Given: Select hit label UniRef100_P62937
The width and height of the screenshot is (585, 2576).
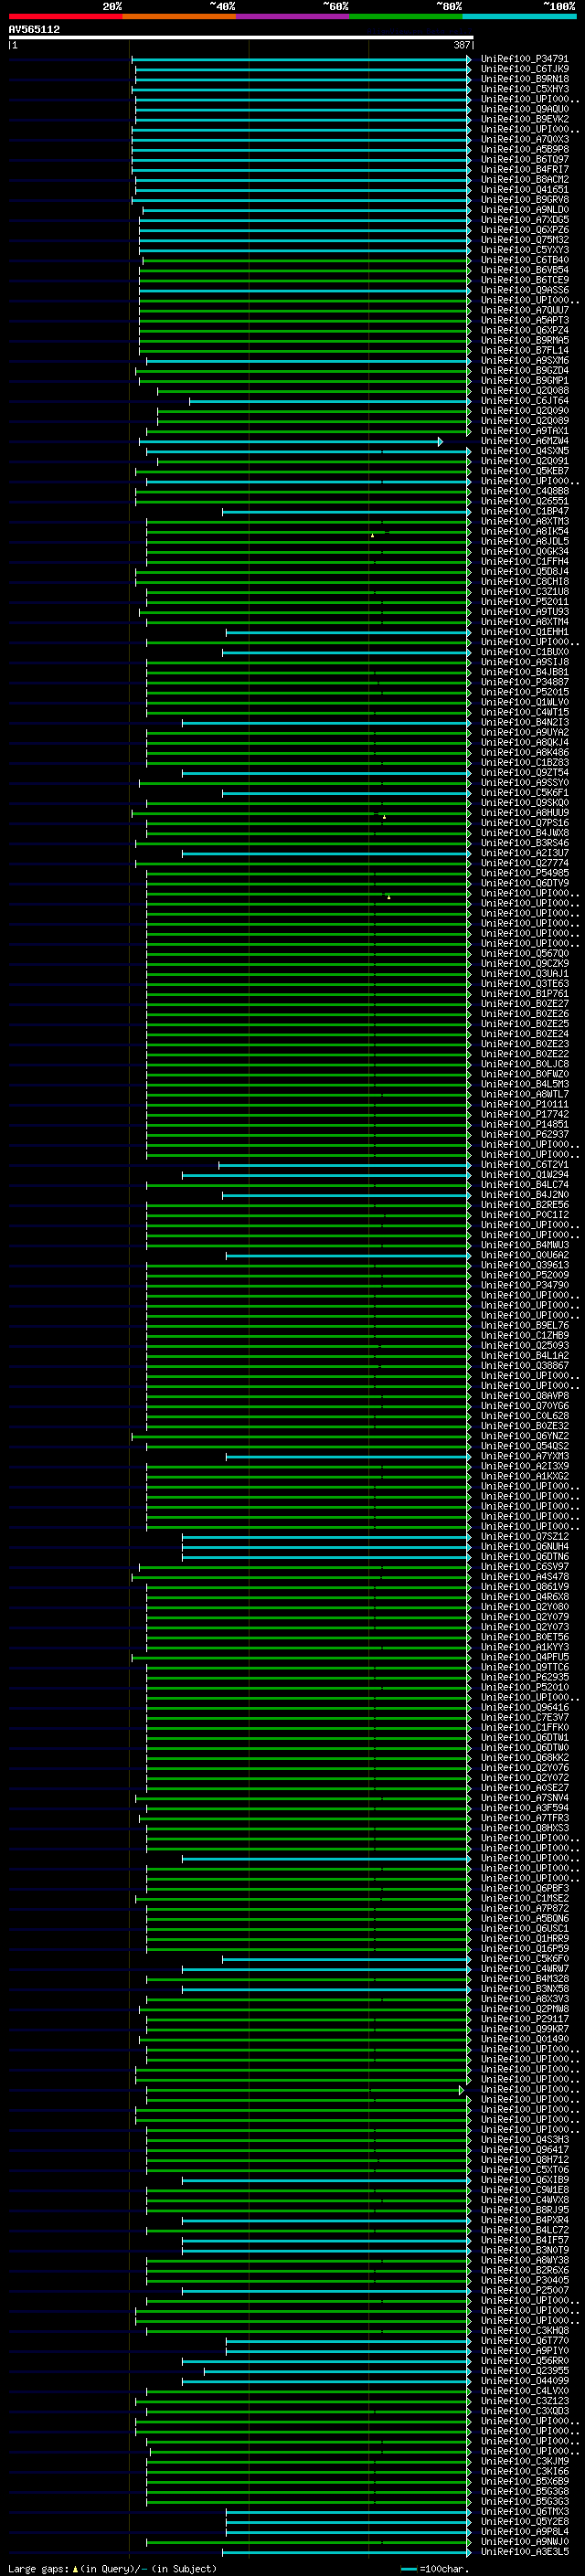Looking at the screenshot, I should 525,1134.
